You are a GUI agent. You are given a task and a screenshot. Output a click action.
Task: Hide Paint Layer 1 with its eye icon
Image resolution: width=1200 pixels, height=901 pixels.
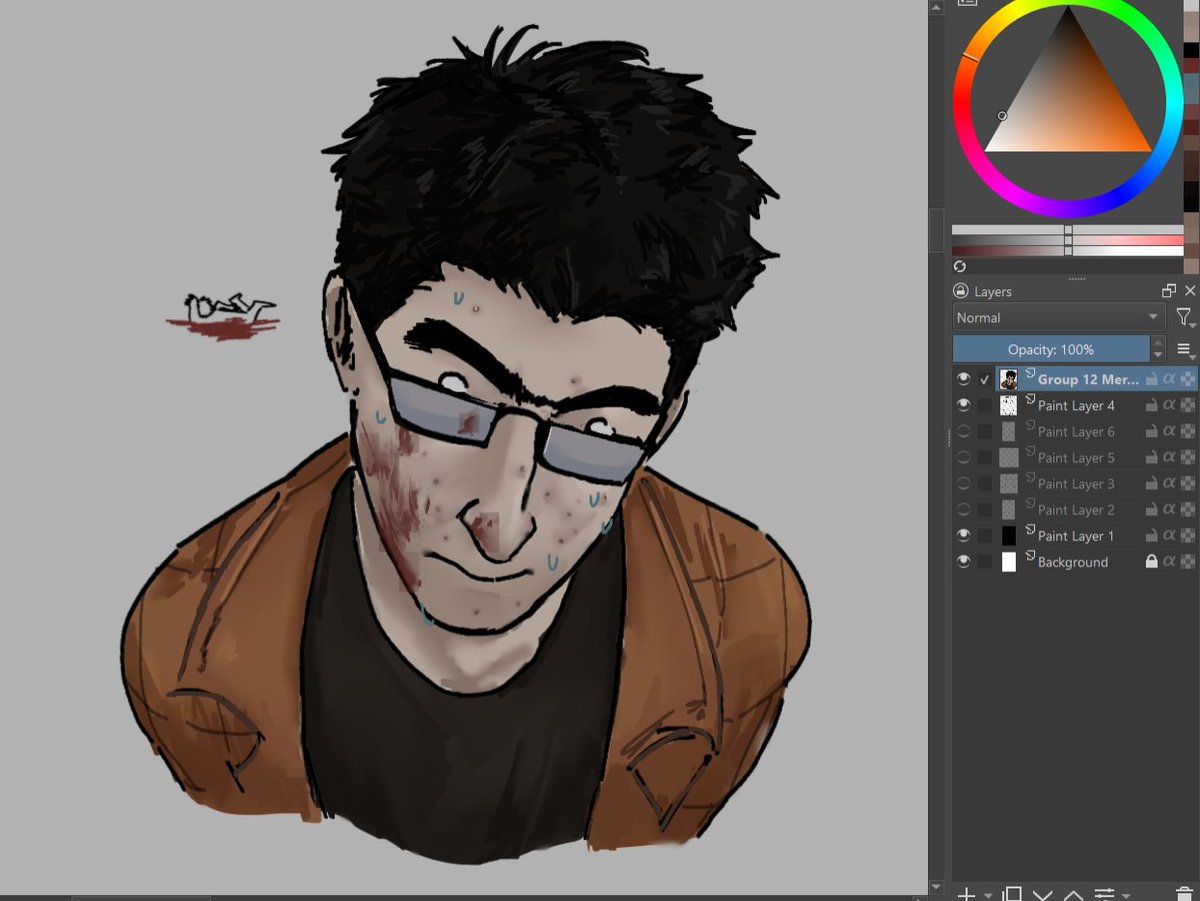pyautogui.click(x=963, y=535)
